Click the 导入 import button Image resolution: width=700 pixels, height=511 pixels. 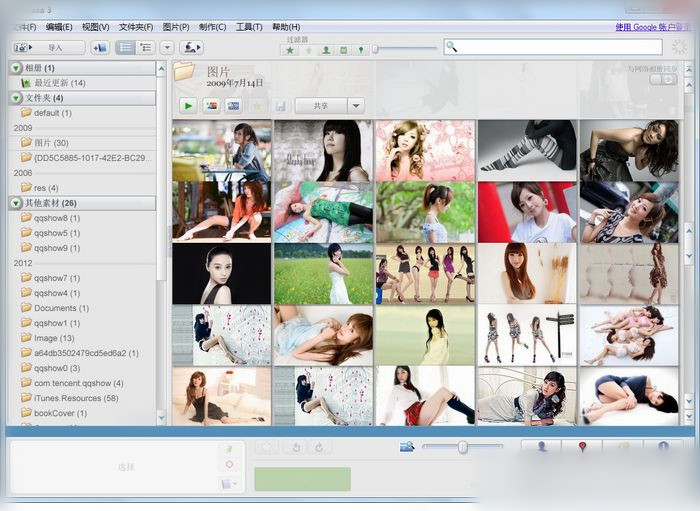48,47
